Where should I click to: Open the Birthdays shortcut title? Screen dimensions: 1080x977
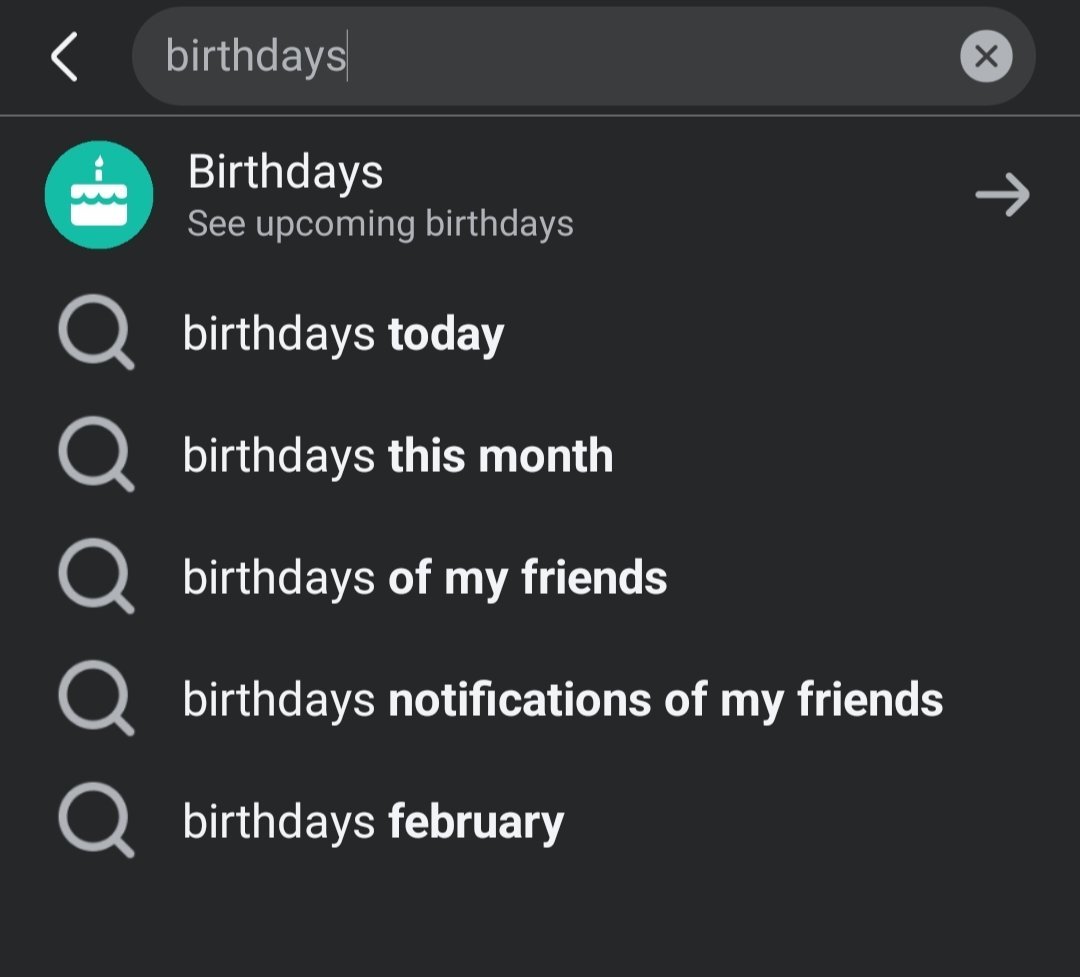(x=285, y=172)
